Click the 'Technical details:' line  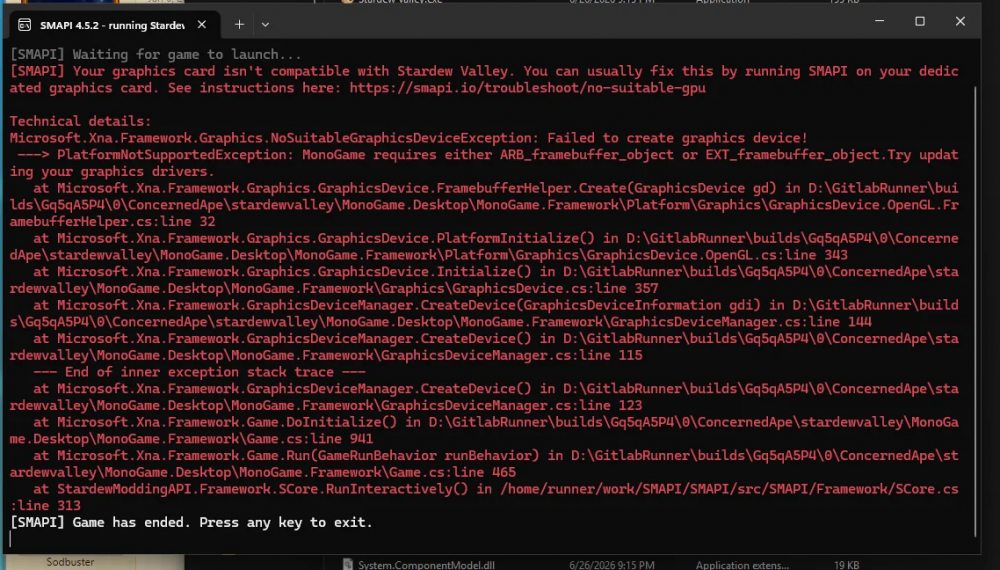coord(80,121)
